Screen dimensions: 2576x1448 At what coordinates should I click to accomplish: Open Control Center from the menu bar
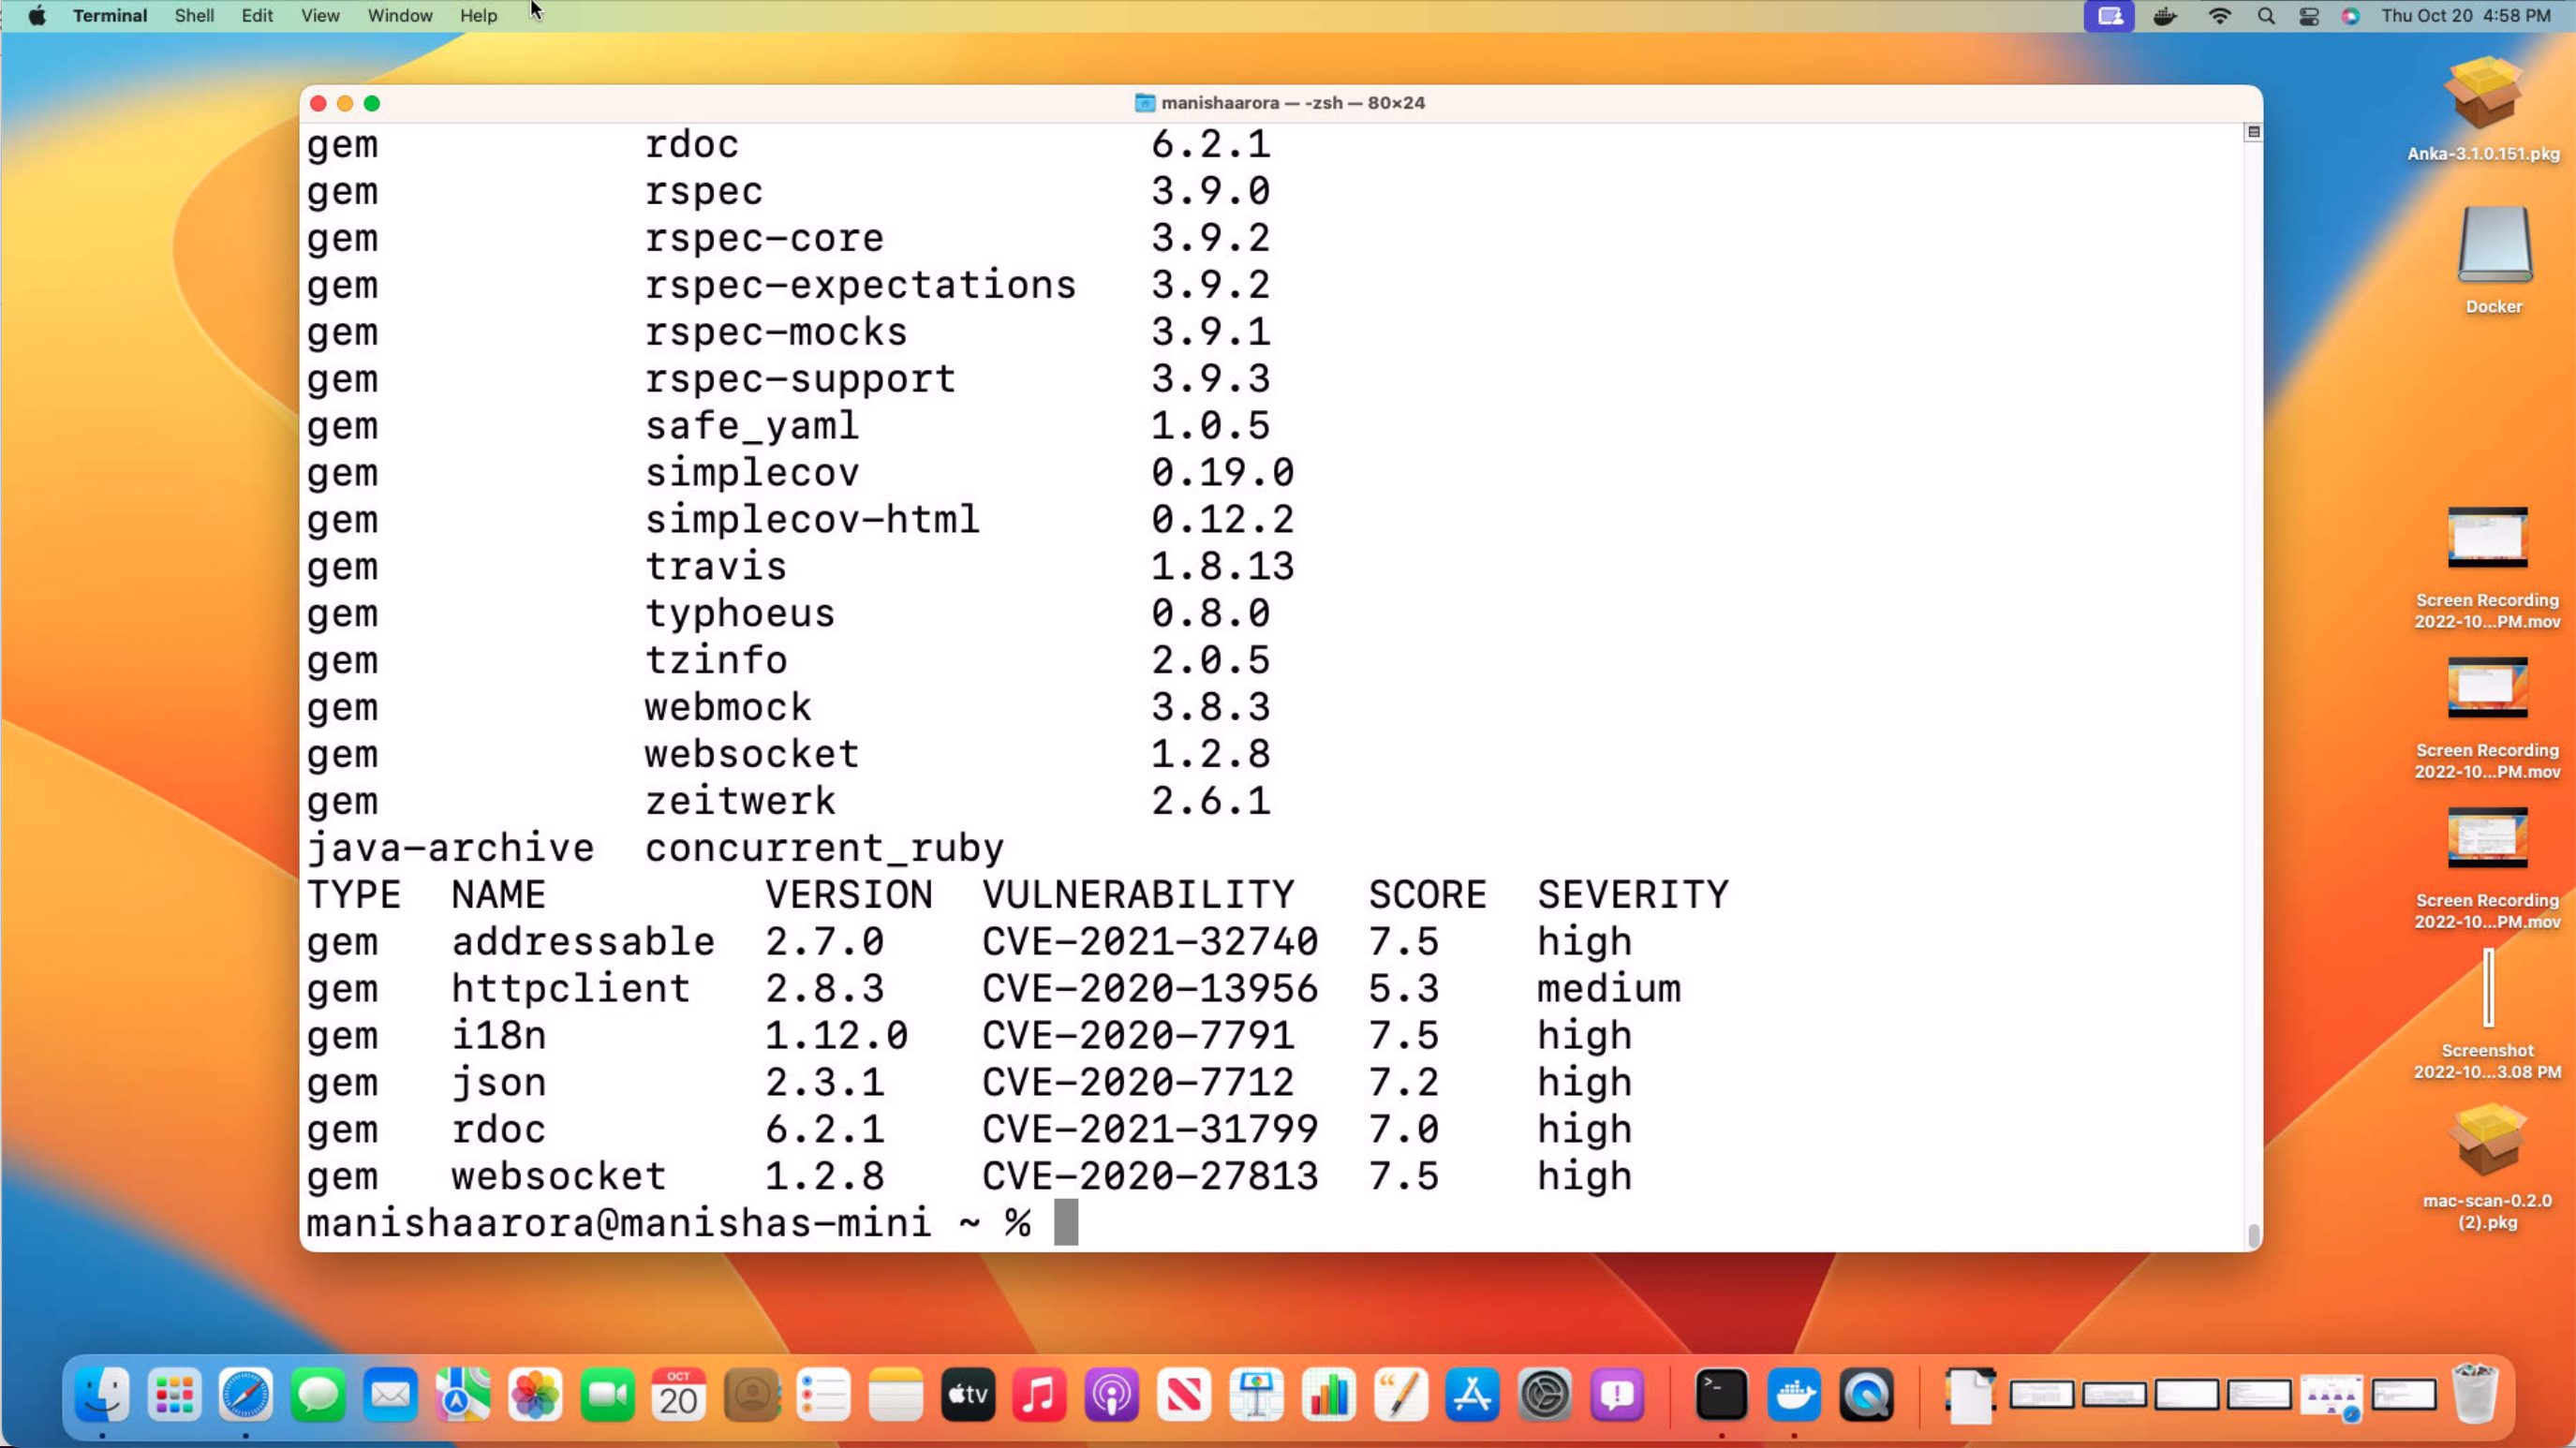pyautogui.click(x=2309, y=15)
